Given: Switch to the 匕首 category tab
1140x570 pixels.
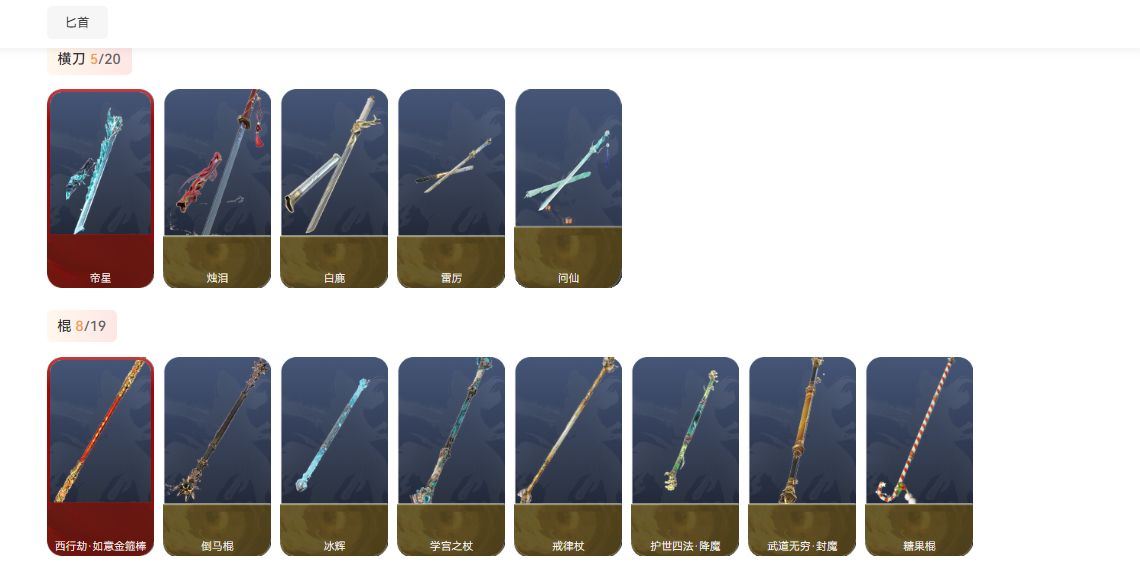Looking at the screenshot, I should [77, 23].
